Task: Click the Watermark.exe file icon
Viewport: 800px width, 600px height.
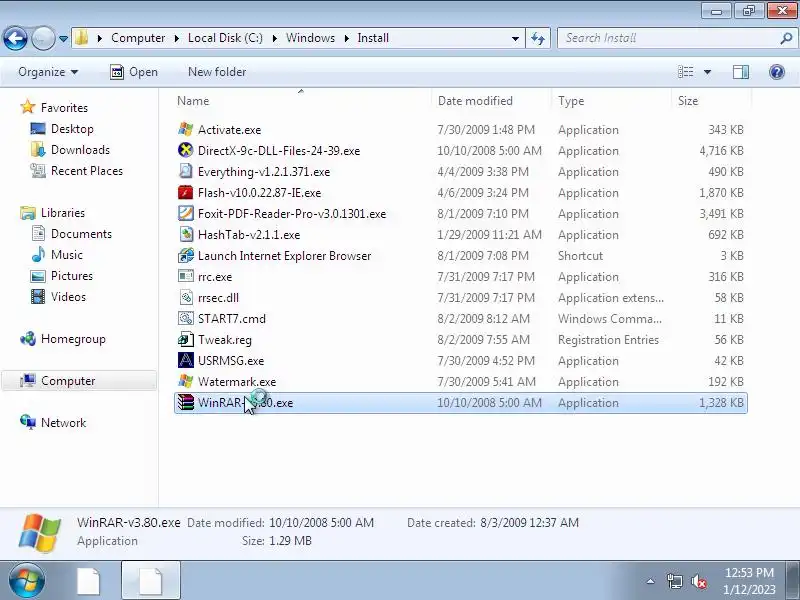Action: (186, 381)
